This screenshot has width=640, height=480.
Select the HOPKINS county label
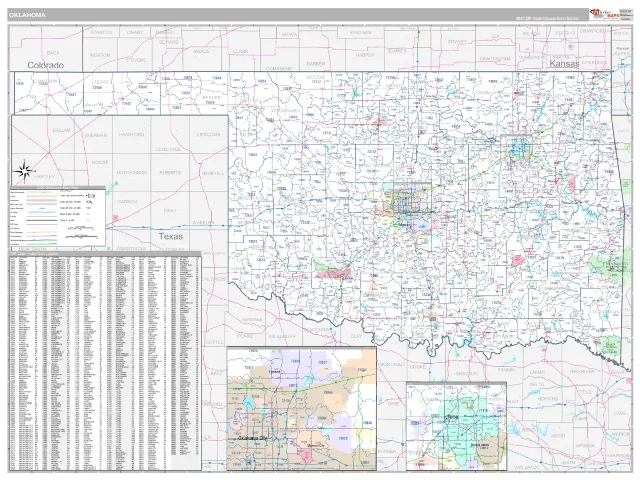coord(548,398)
